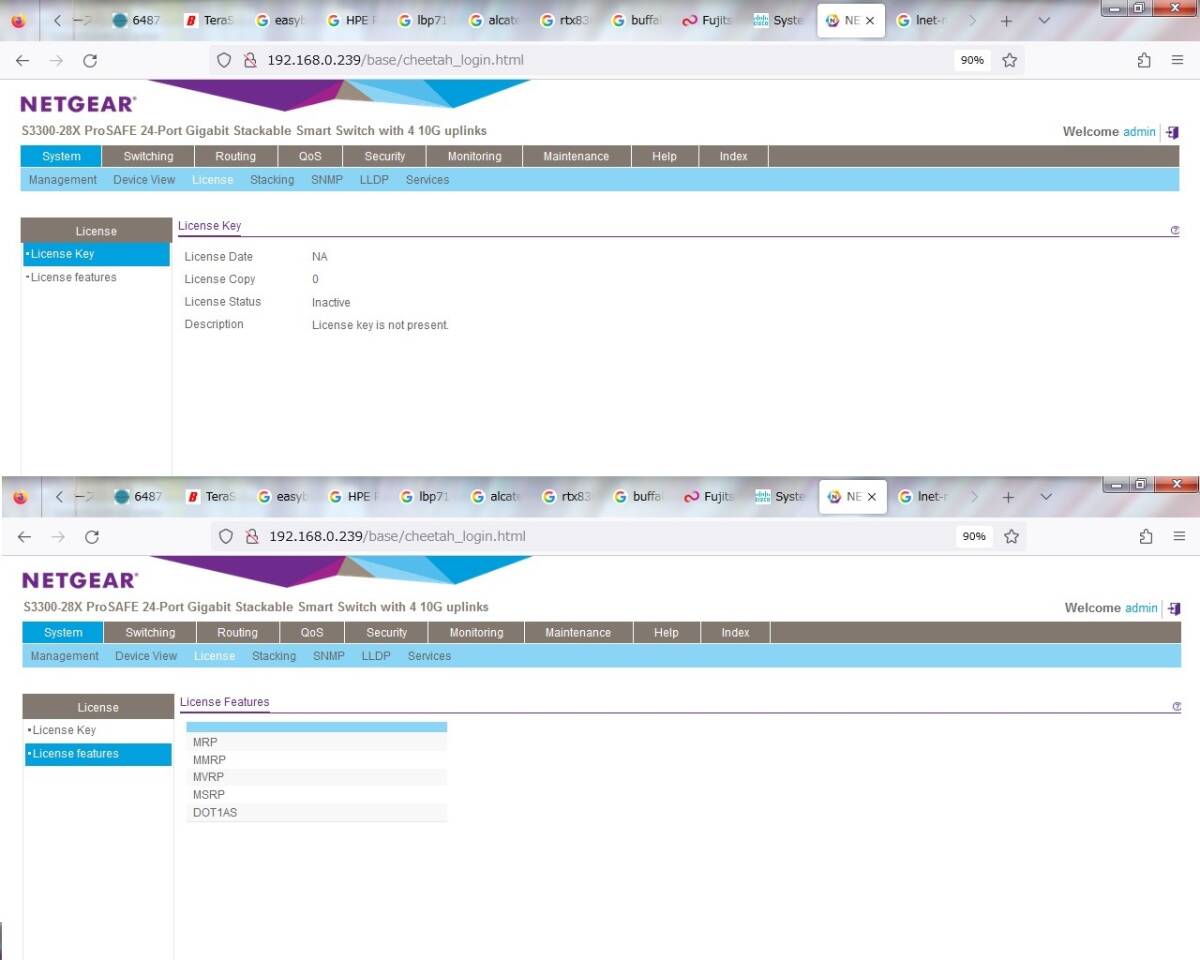1200x960 pixels.
Task: Click tracking shield icon in License Features window
Action: coord(227,536)
